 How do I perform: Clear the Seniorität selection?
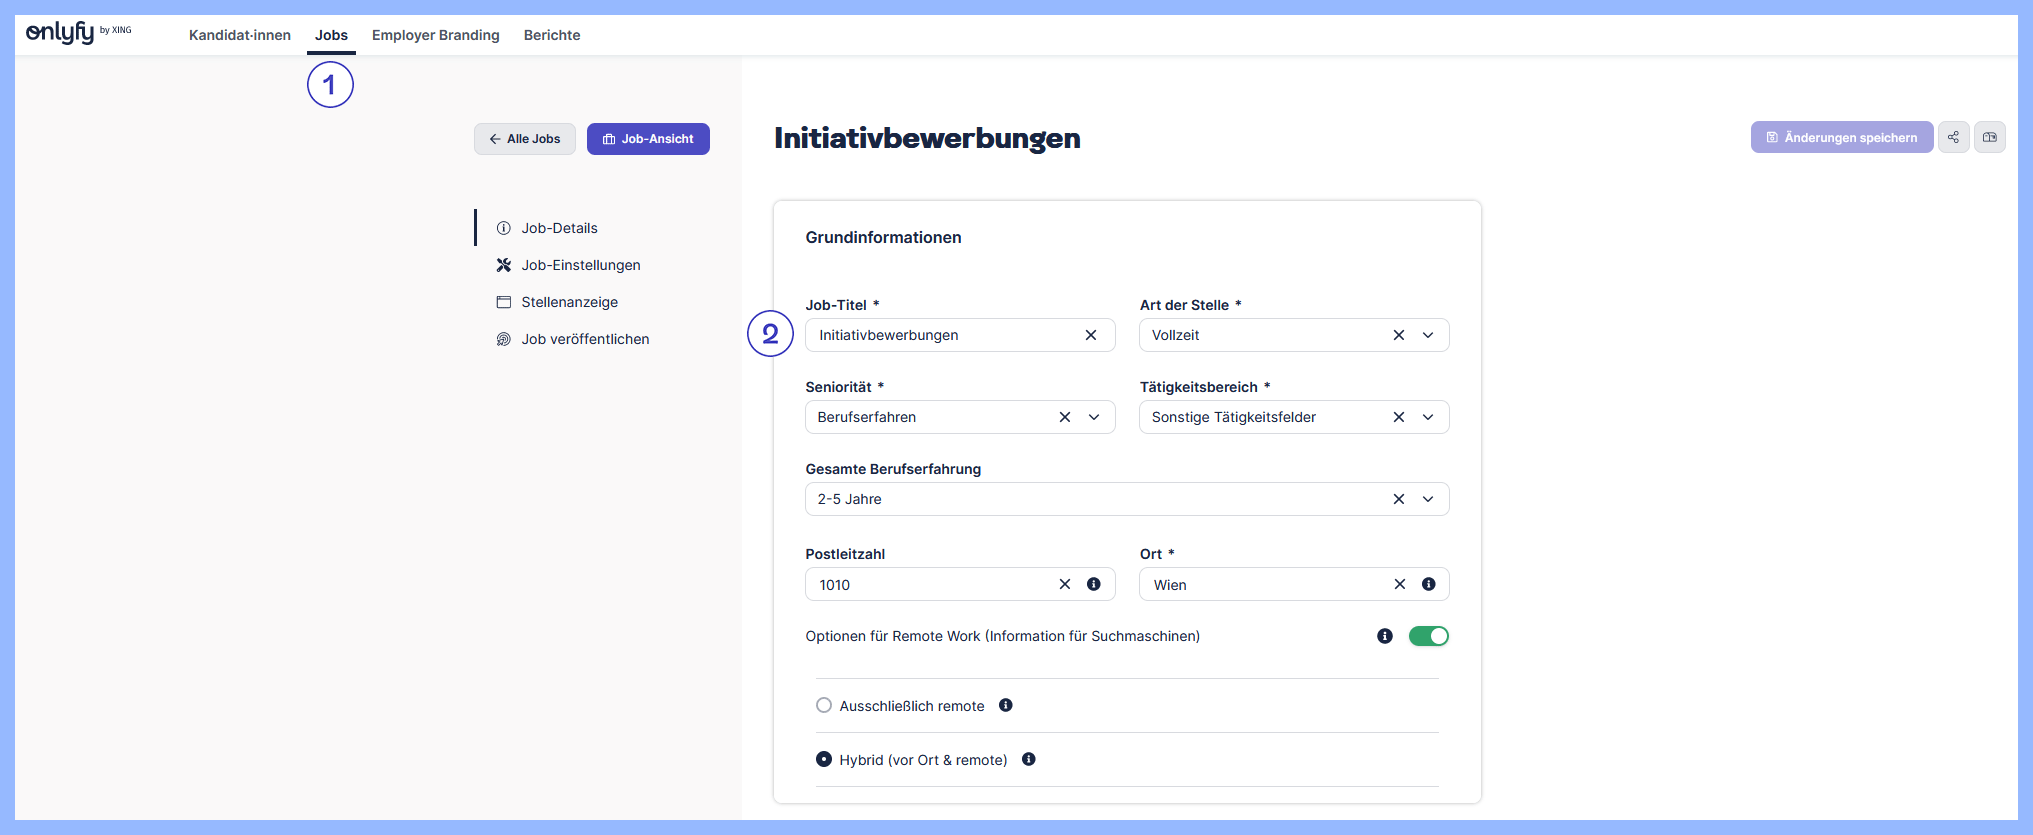(1065, 417)
